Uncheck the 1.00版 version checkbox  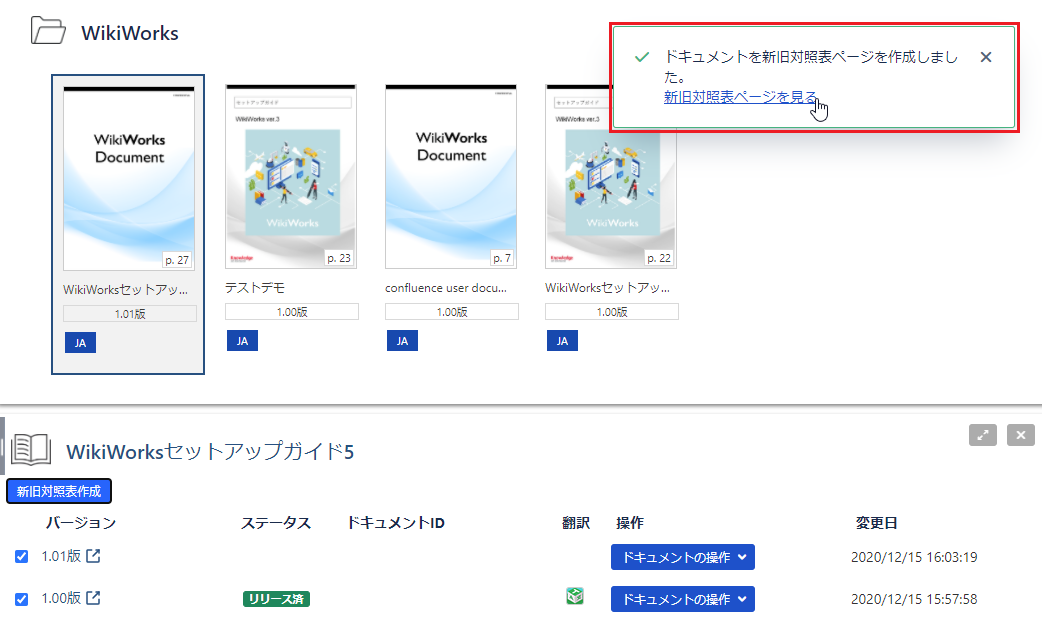tap(22, 599)
